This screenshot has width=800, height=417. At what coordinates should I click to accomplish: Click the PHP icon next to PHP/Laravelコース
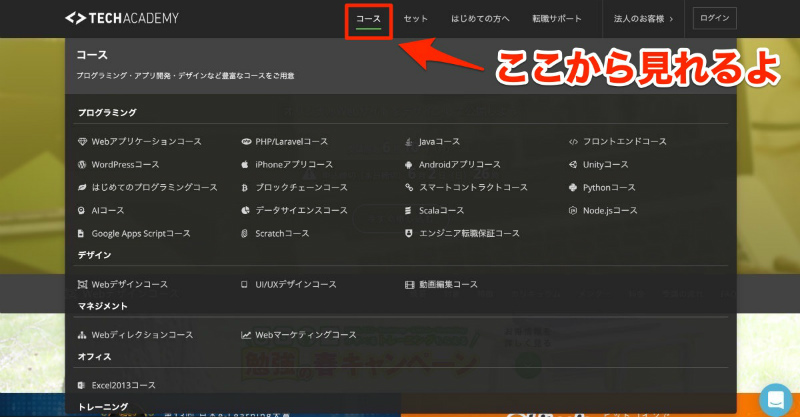(246, 142)
